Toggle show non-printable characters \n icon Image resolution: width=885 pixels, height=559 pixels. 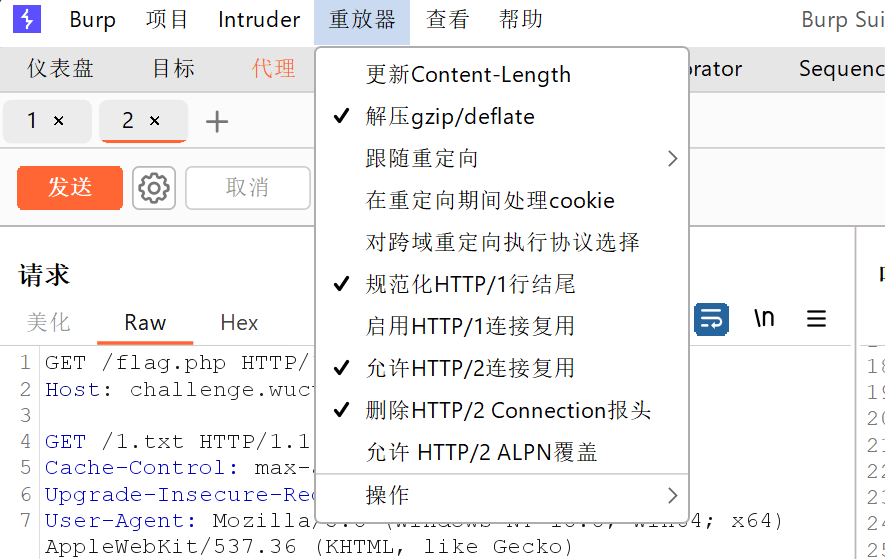click(x=764, y=319)
